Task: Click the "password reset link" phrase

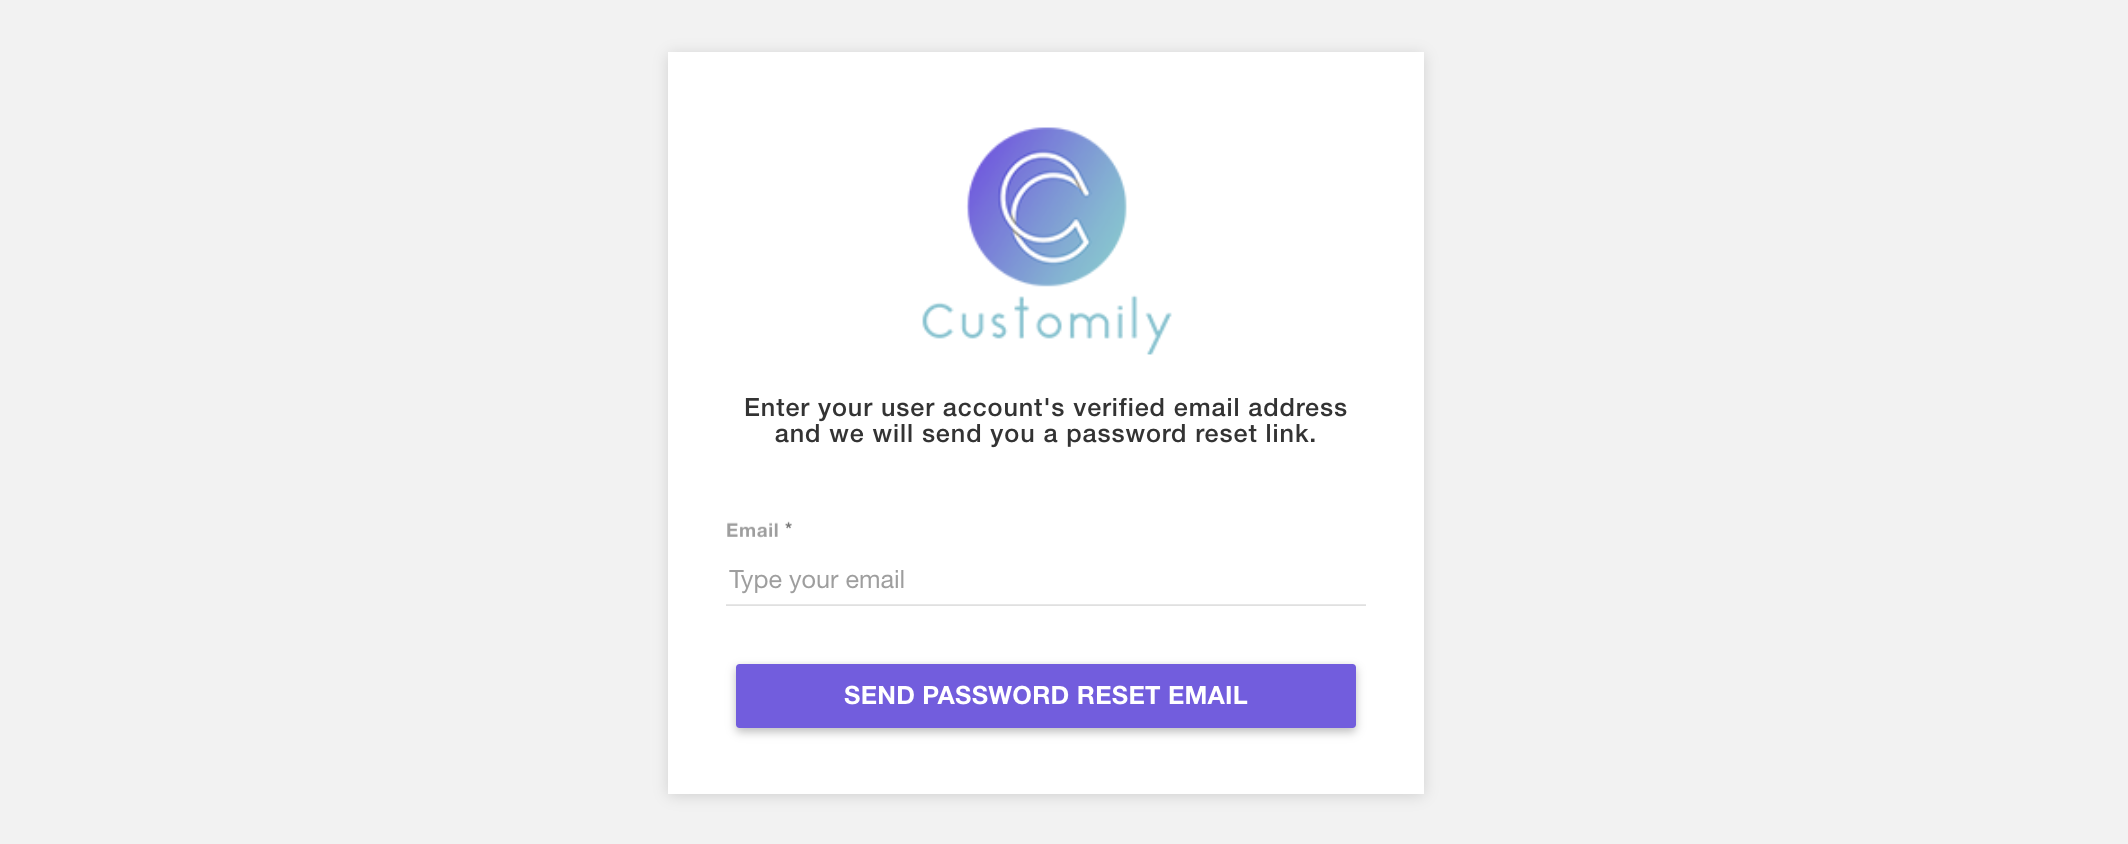Action: tap(1188, 434)
